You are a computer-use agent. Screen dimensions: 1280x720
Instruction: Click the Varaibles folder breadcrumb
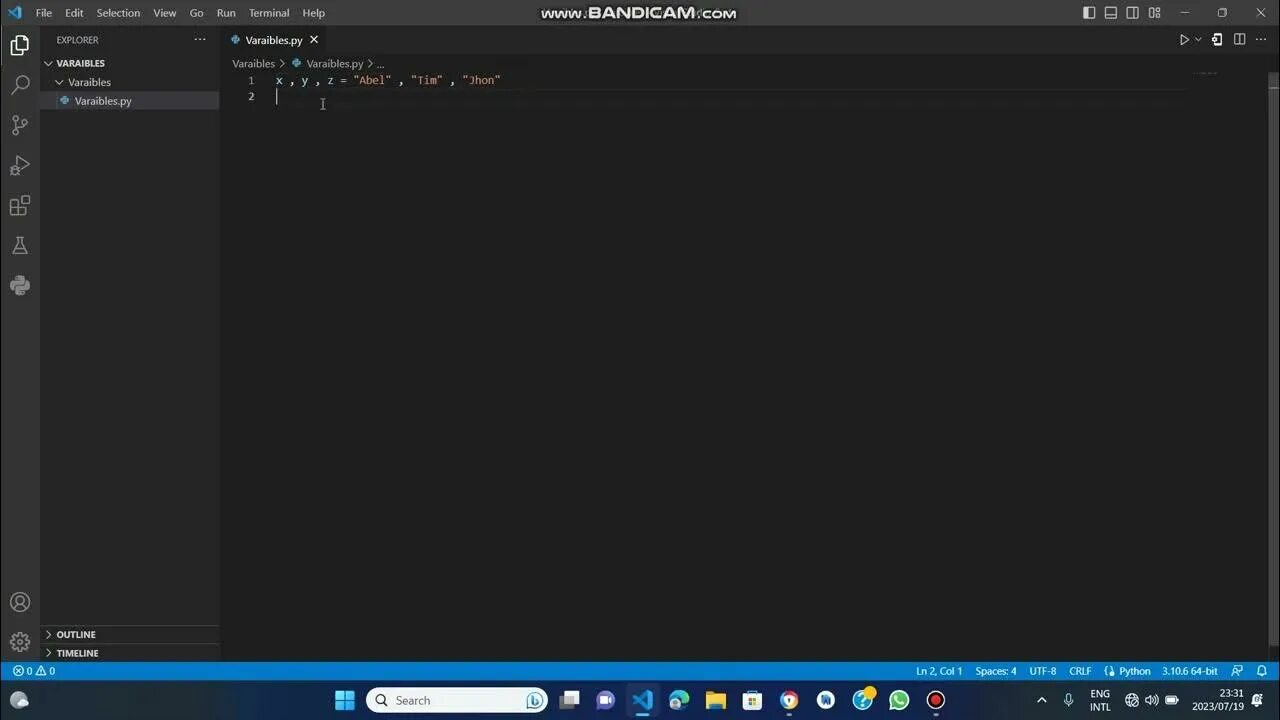(253, 63)
